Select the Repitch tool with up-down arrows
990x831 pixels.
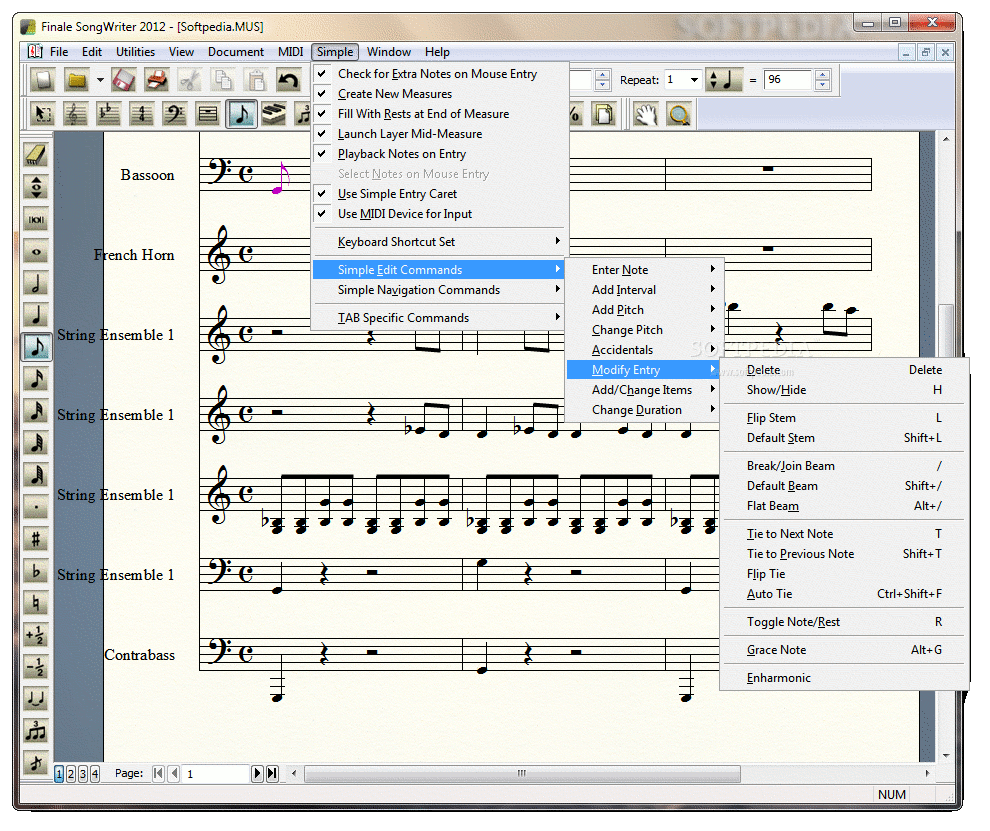(x=36, y=187)
